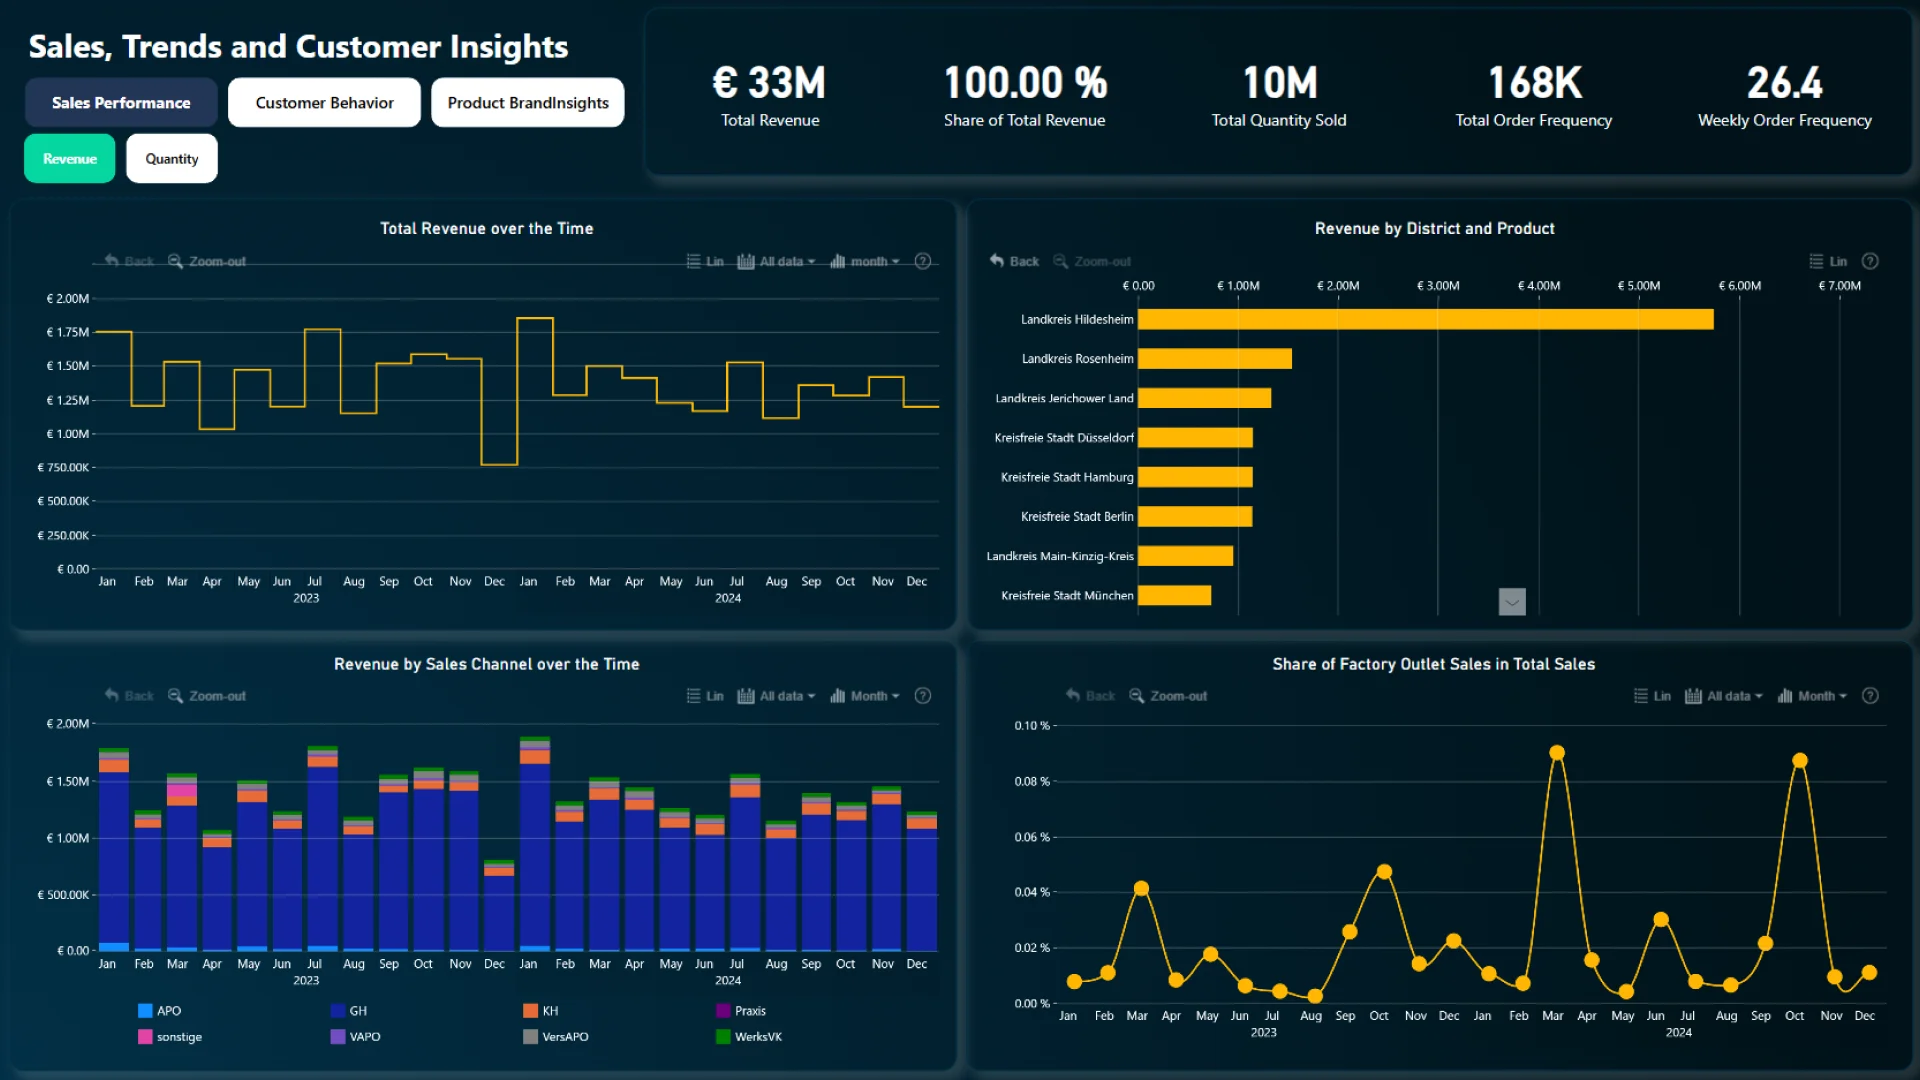Click Back arrow in Sales Channel chart
1920x1080 pixels.
[x=112, y=696]
